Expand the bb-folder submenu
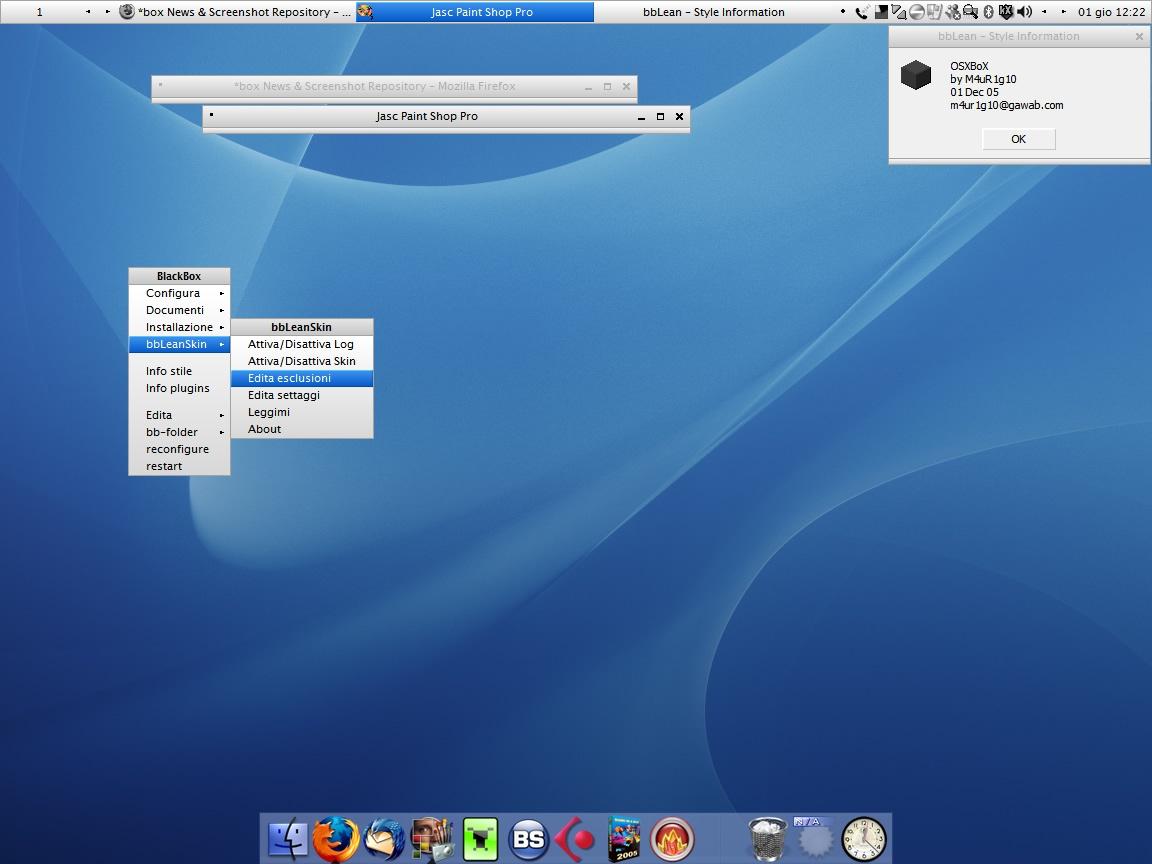1152x864 pixels. 179,432
